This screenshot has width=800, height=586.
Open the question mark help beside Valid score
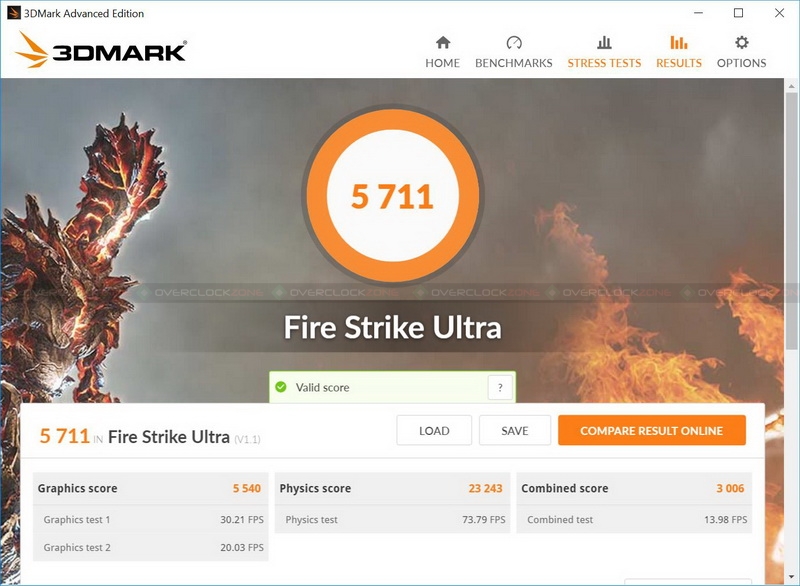click(500, 388)
